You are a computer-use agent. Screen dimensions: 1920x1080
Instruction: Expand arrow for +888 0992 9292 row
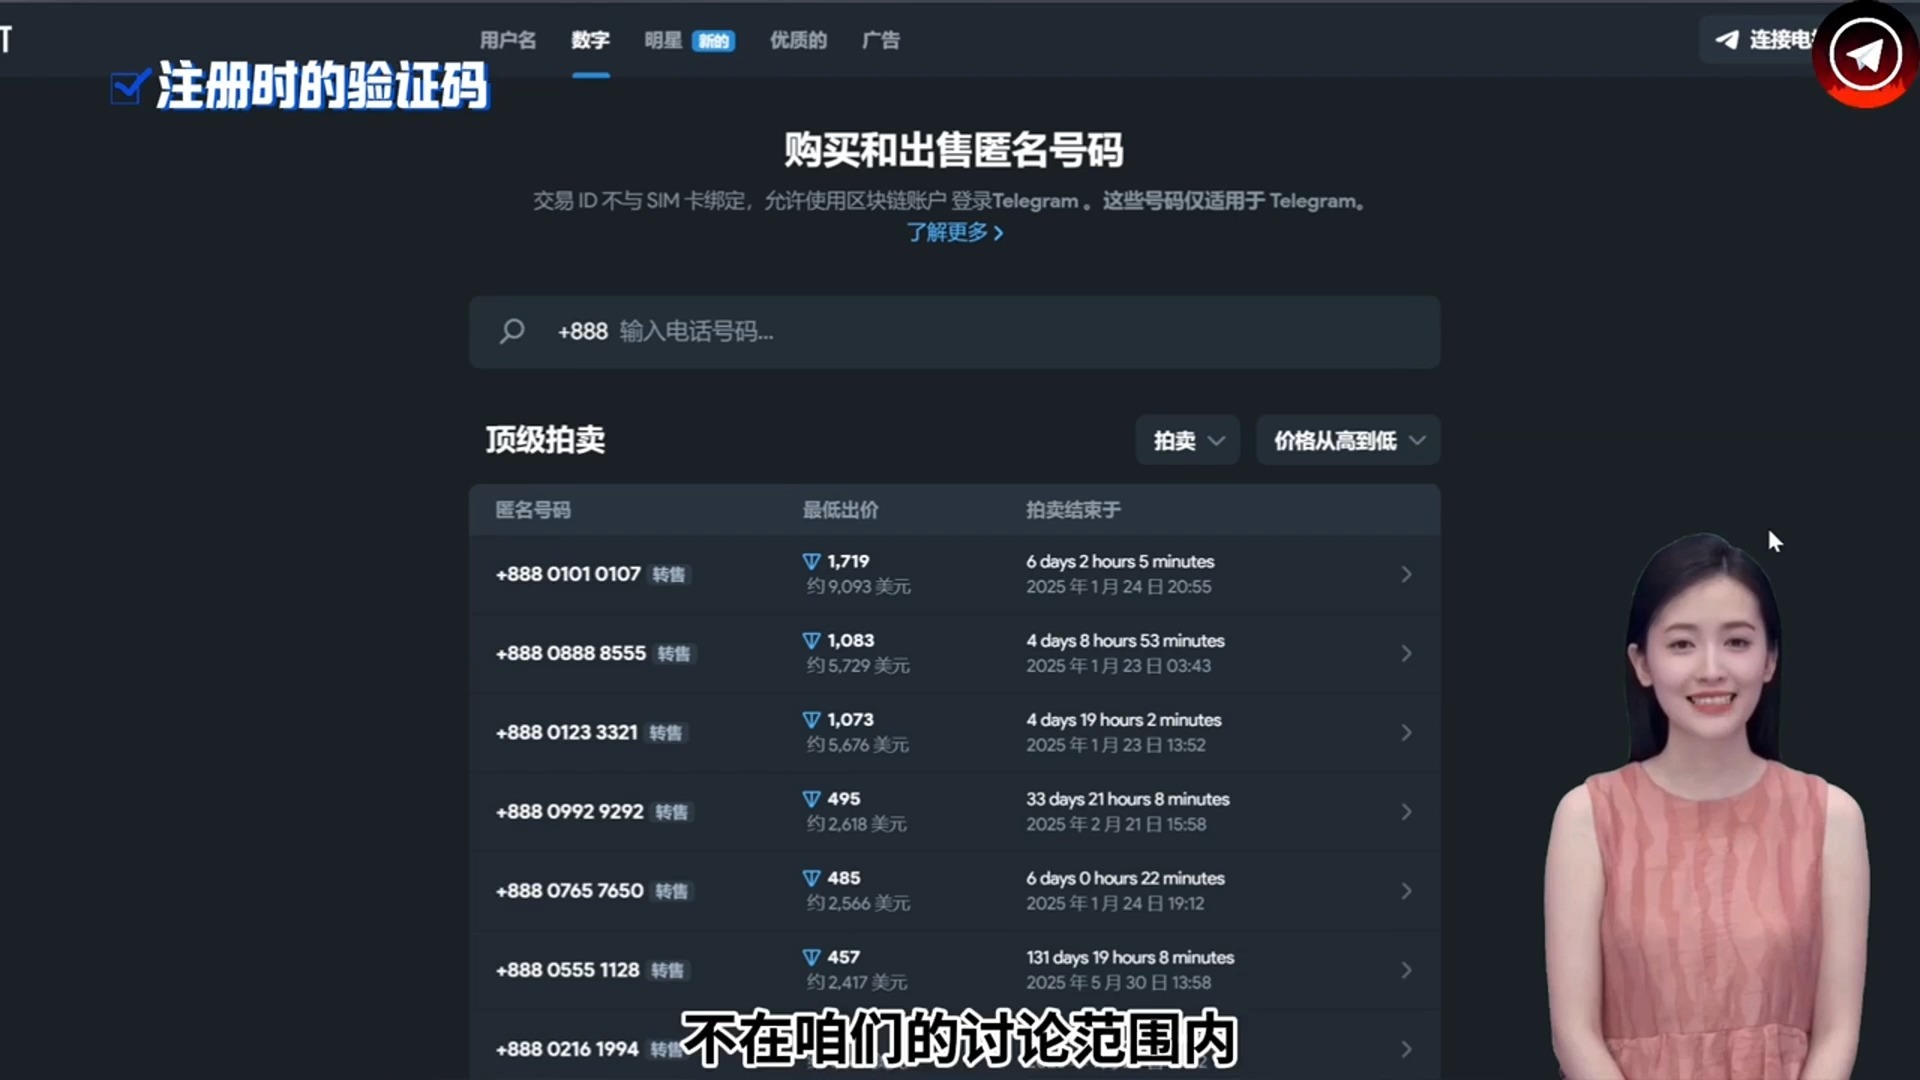click(1406, 811)
